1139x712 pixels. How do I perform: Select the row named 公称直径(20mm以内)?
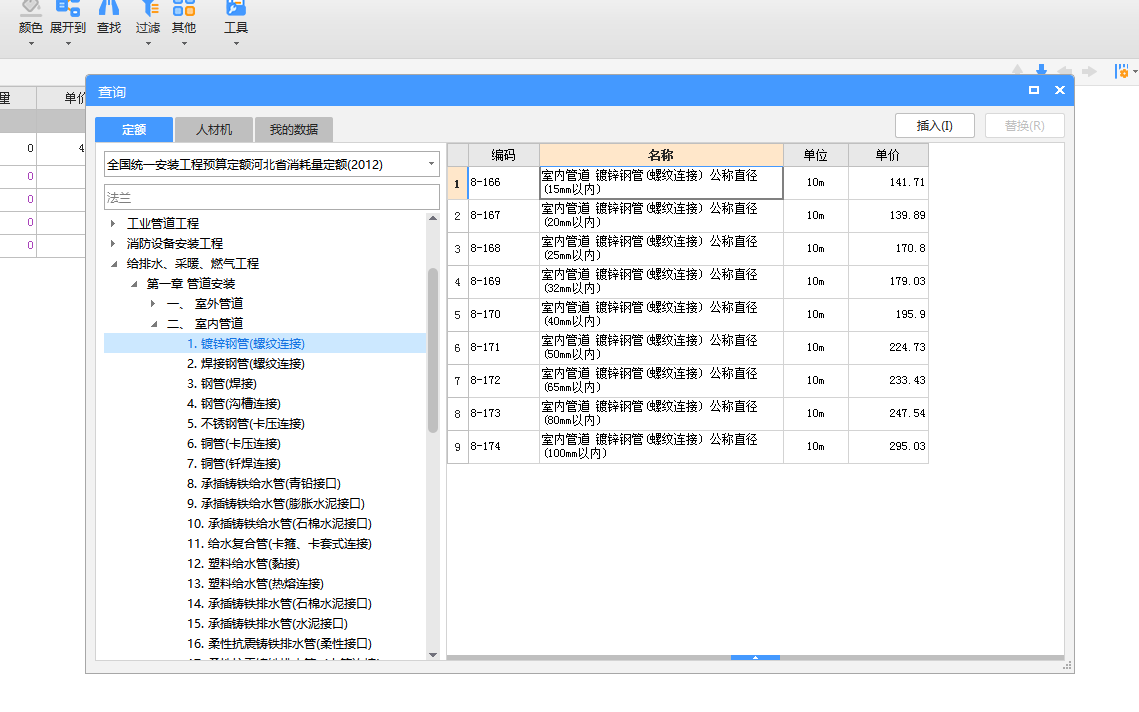tap(661, 215)
